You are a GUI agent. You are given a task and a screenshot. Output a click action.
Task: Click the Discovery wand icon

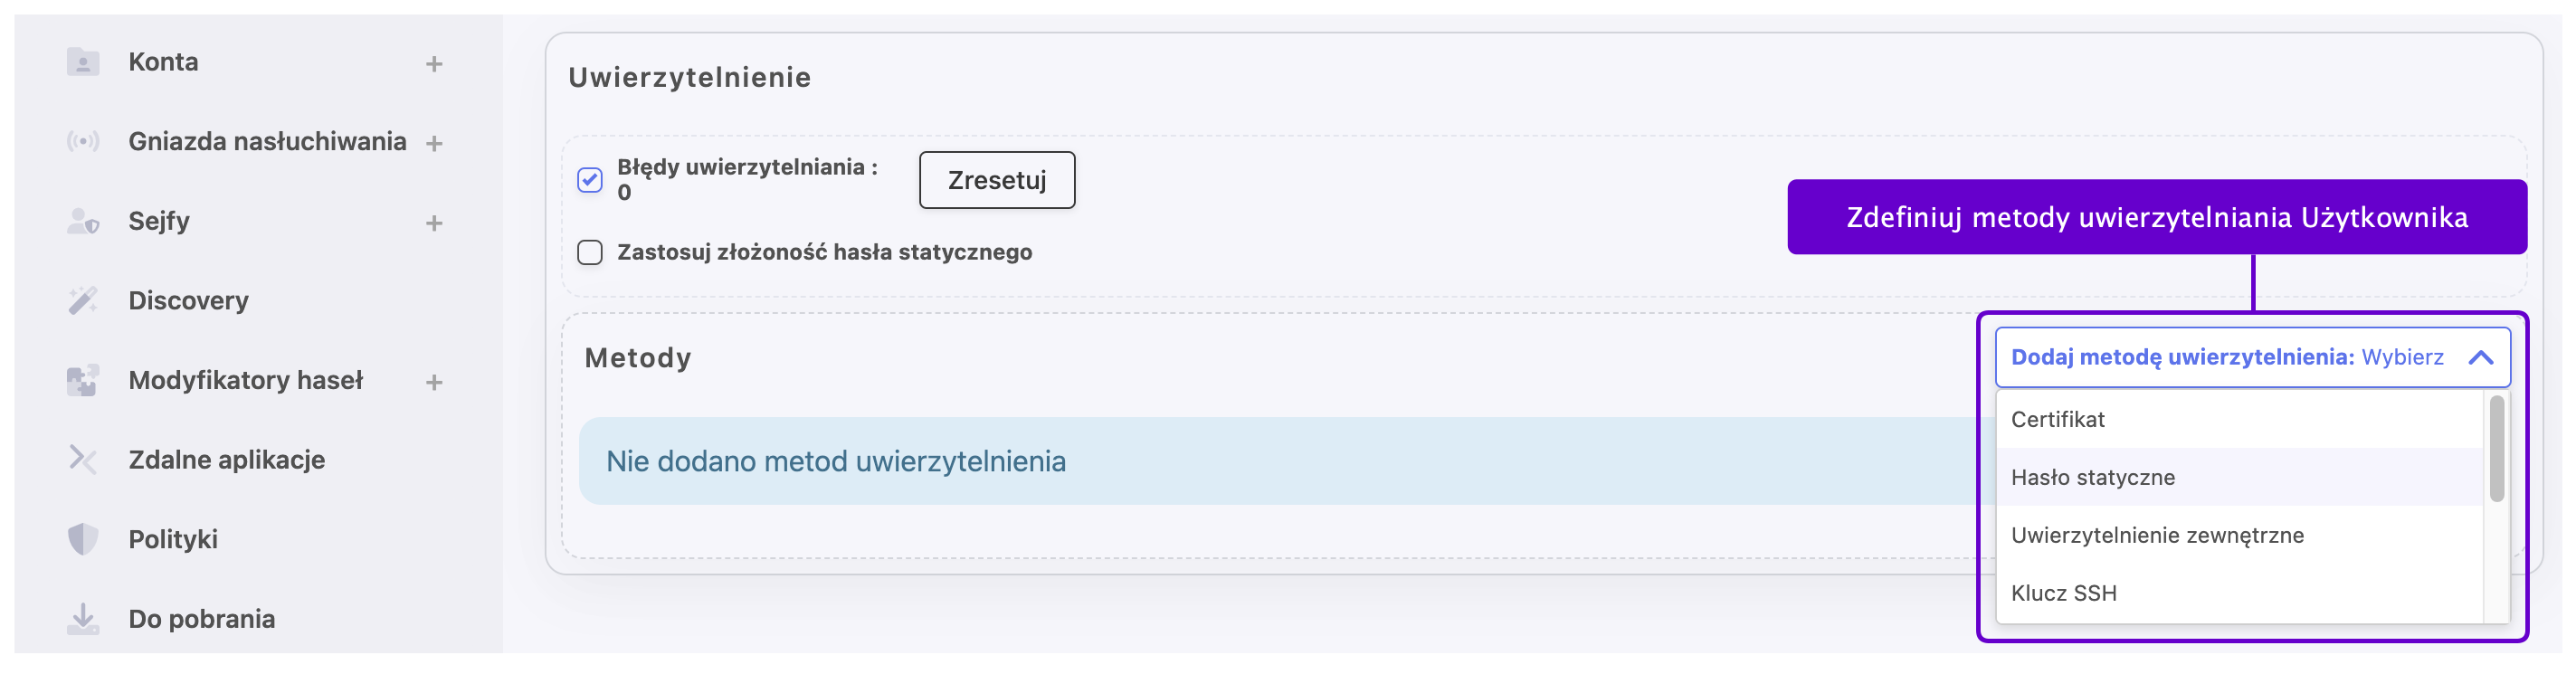tap(83, 300)
